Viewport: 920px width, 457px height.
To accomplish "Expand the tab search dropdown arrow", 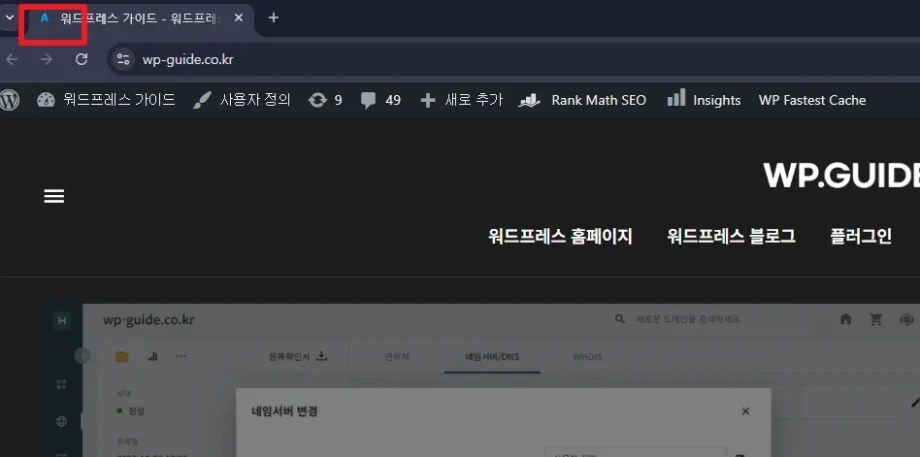I will coord(9,18).
